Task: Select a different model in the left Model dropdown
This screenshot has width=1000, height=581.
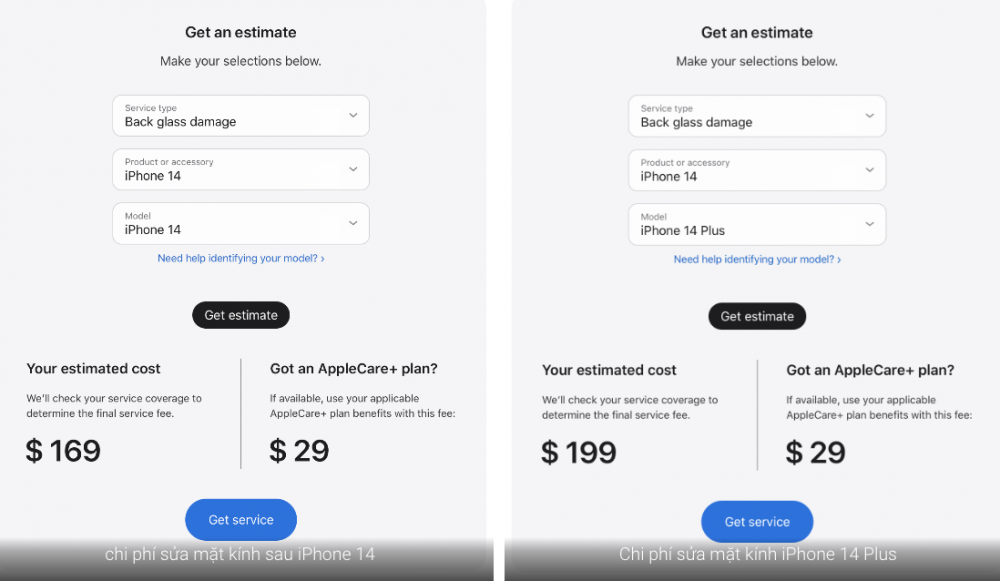Action: (x=240, y=223)
